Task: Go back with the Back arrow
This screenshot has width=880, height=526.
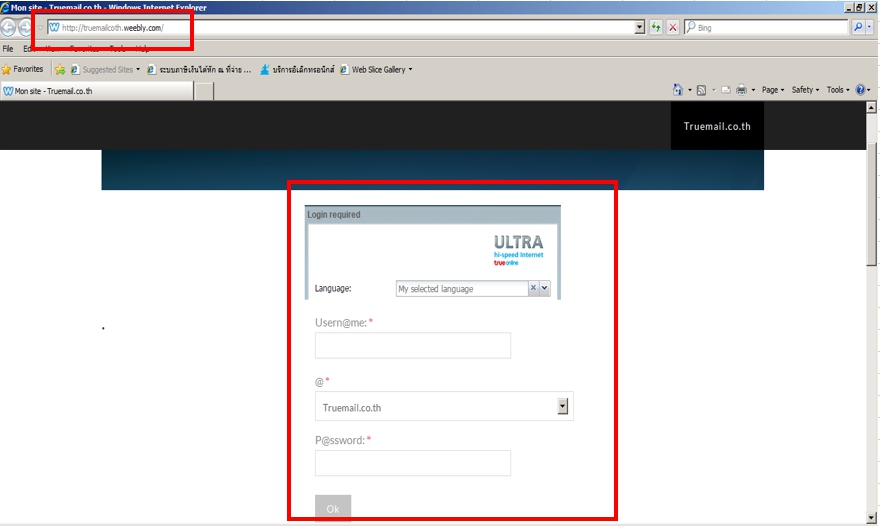Action: [8, 27]
